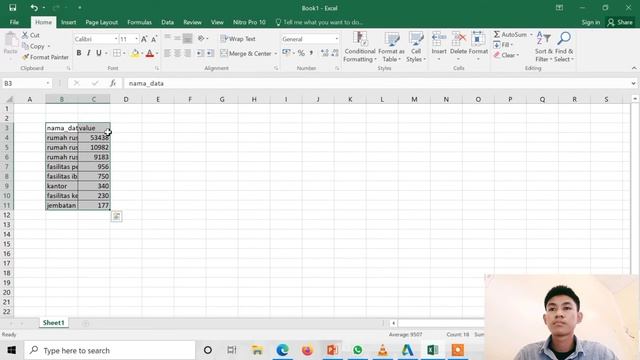Expand the formula bar

tap(633, 83)
